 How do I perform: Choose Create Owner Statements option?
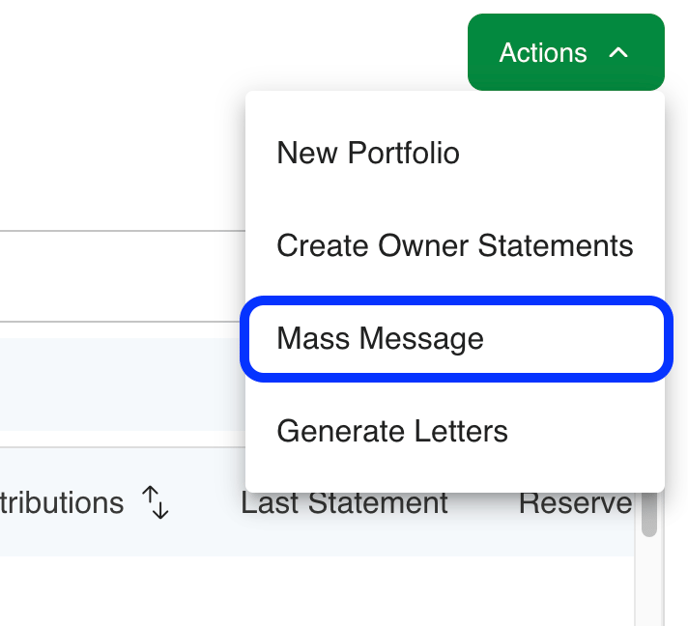click(x=454, y=246)
